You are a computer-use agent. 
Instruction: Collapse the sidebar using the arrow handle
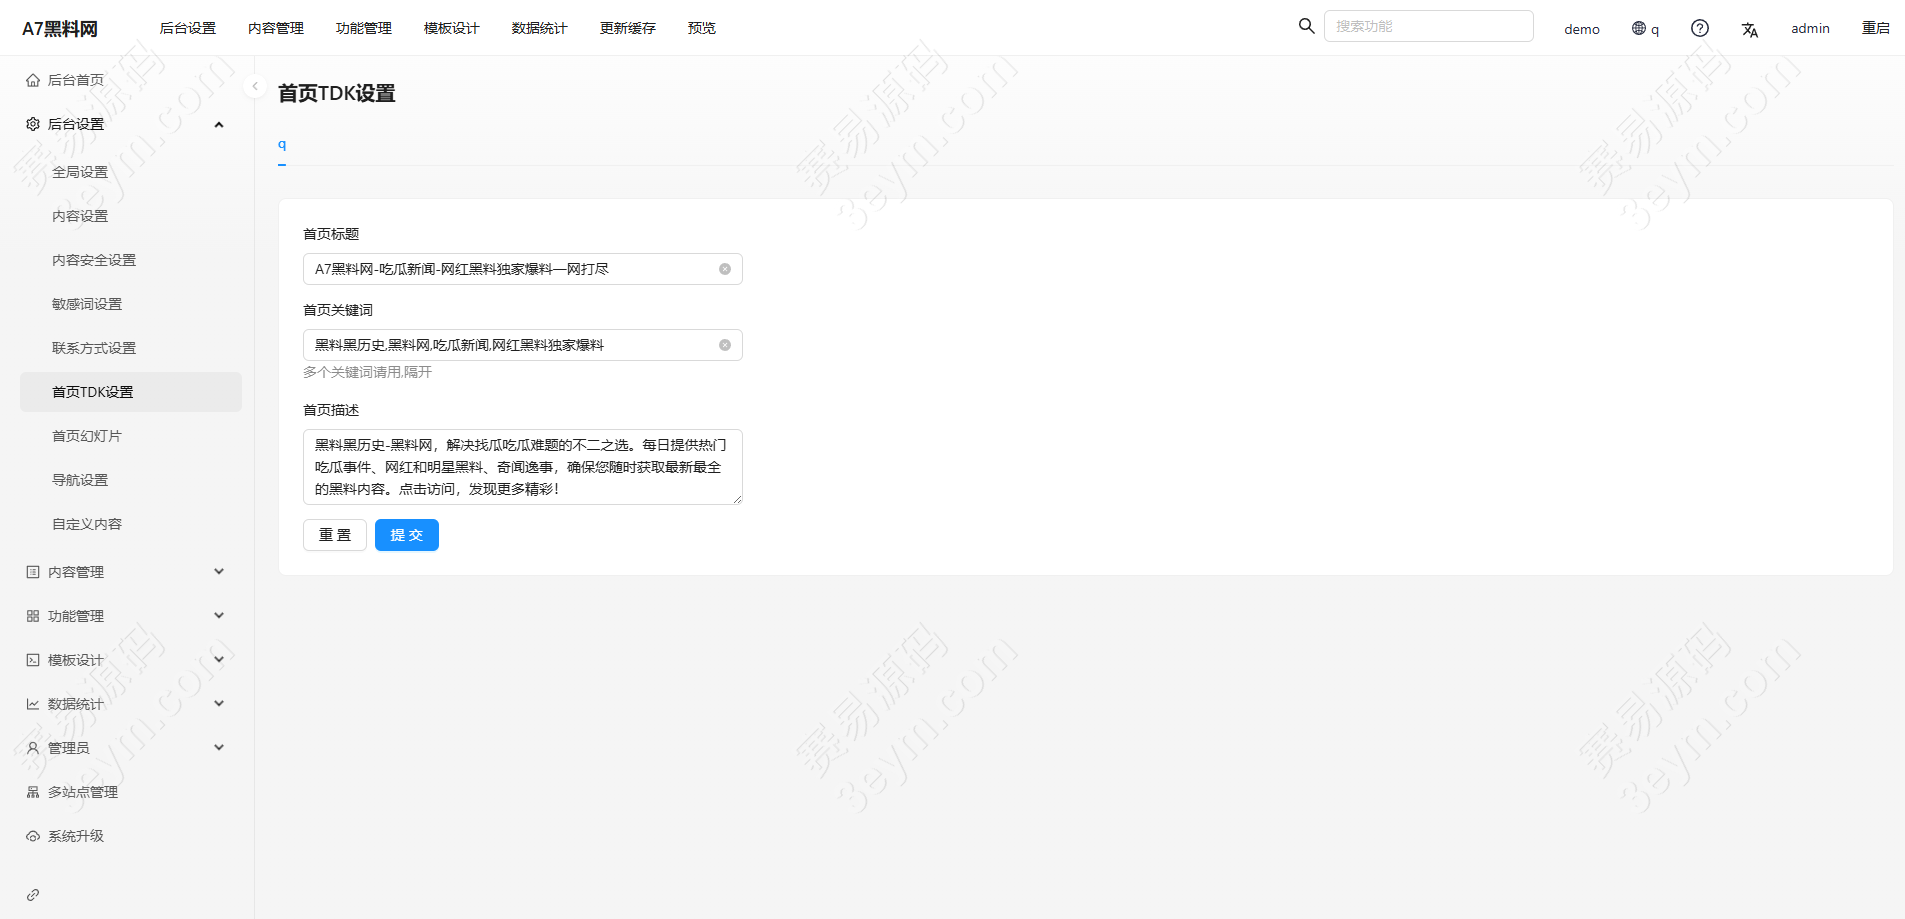click(x=255, y=87)
